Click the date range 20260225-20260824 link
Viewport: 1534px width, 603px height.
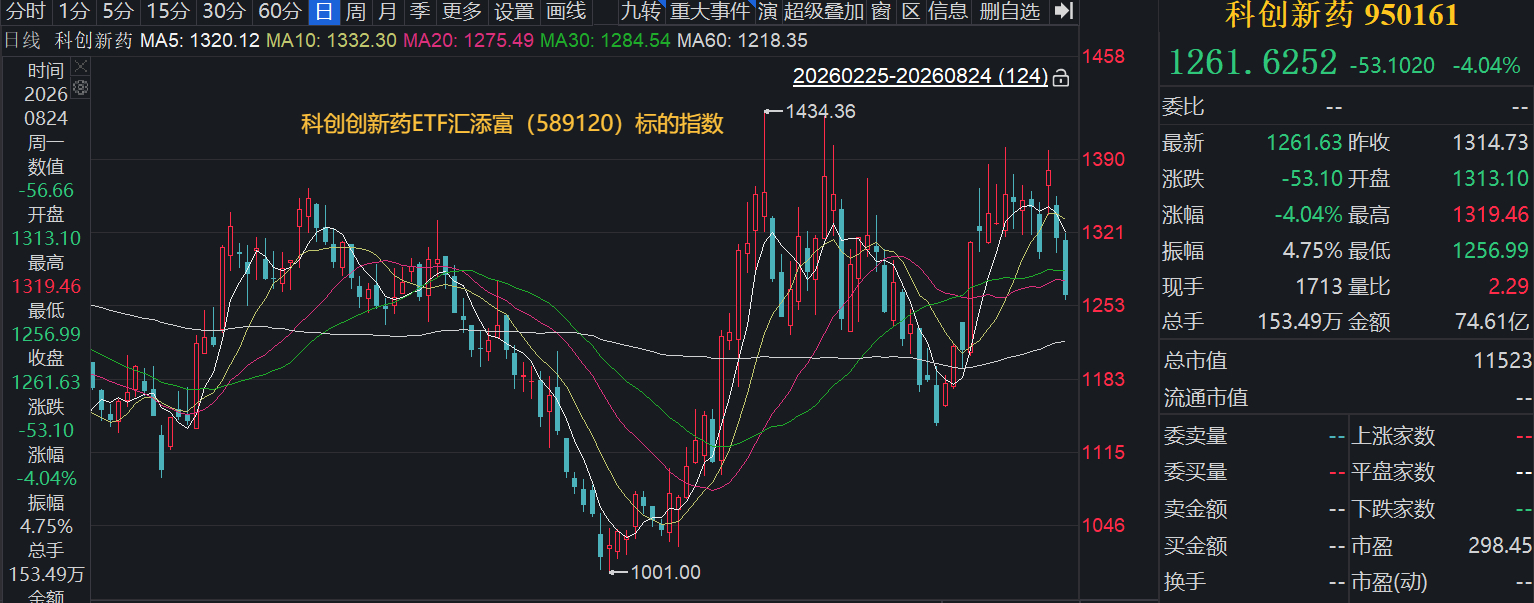pyautogui.click(x=920, y=77)
